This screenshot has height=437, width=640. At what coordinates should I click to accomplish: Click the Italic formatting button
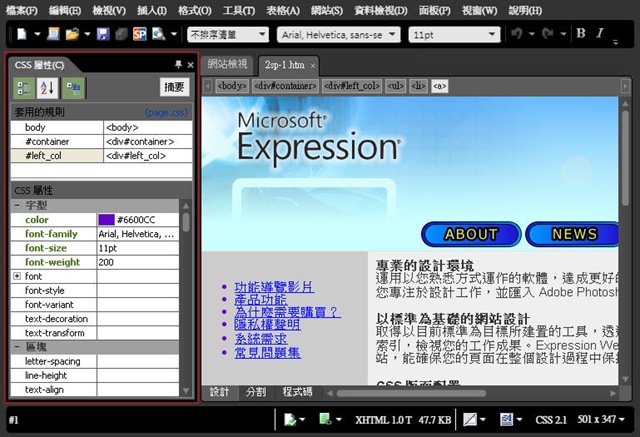601,34
